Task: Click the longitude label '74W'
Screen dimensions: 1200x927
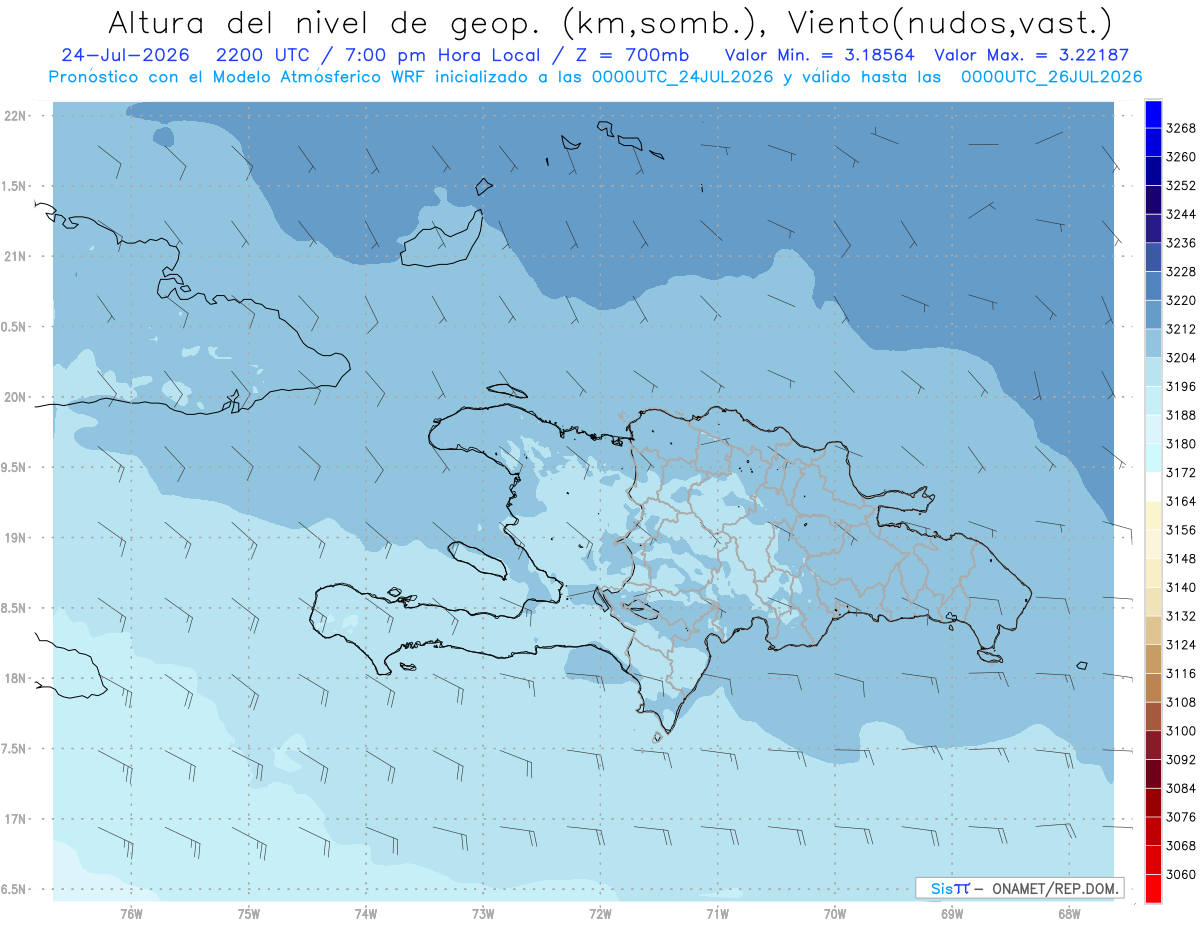Action: point(366,914)
